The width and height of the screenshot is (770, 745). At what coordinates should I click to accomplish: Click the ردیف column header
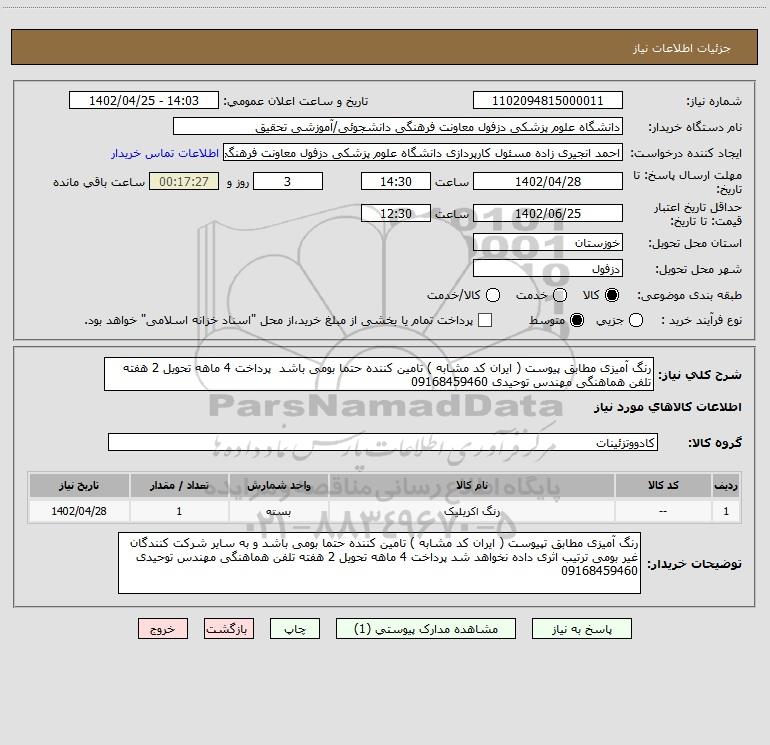[726, 485]
